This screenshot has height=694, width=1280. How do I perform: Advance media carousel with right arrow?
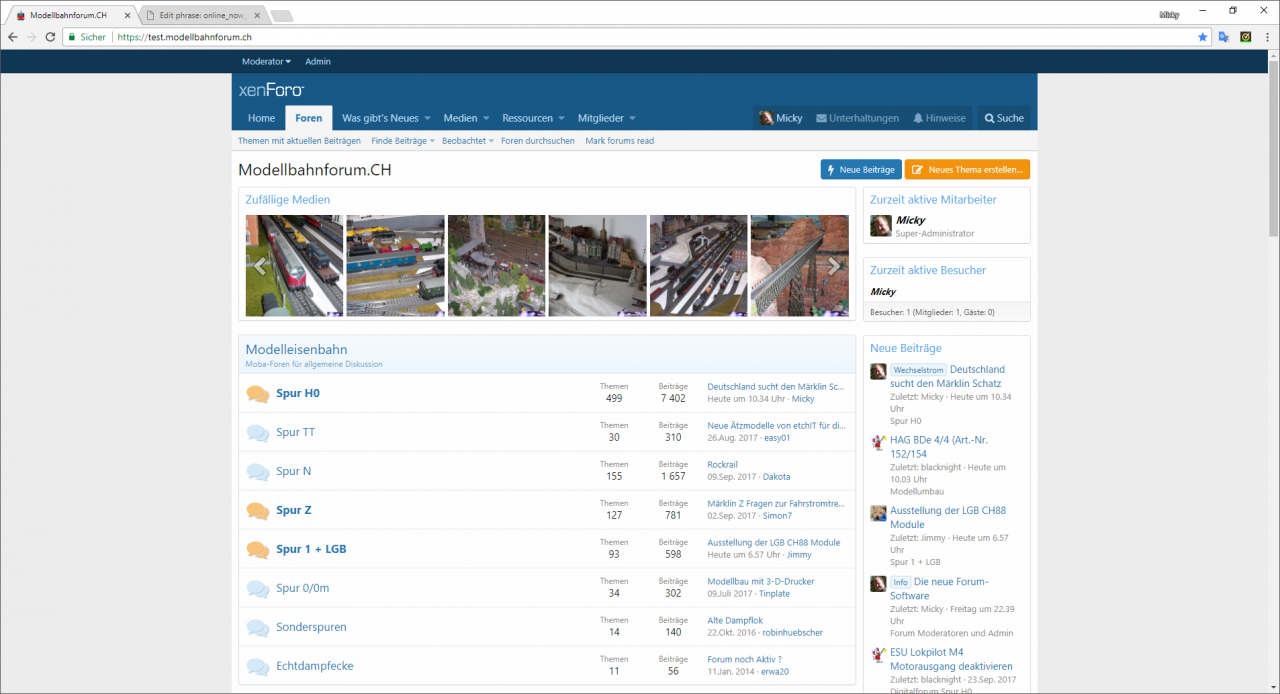click(x=834, y=266)
